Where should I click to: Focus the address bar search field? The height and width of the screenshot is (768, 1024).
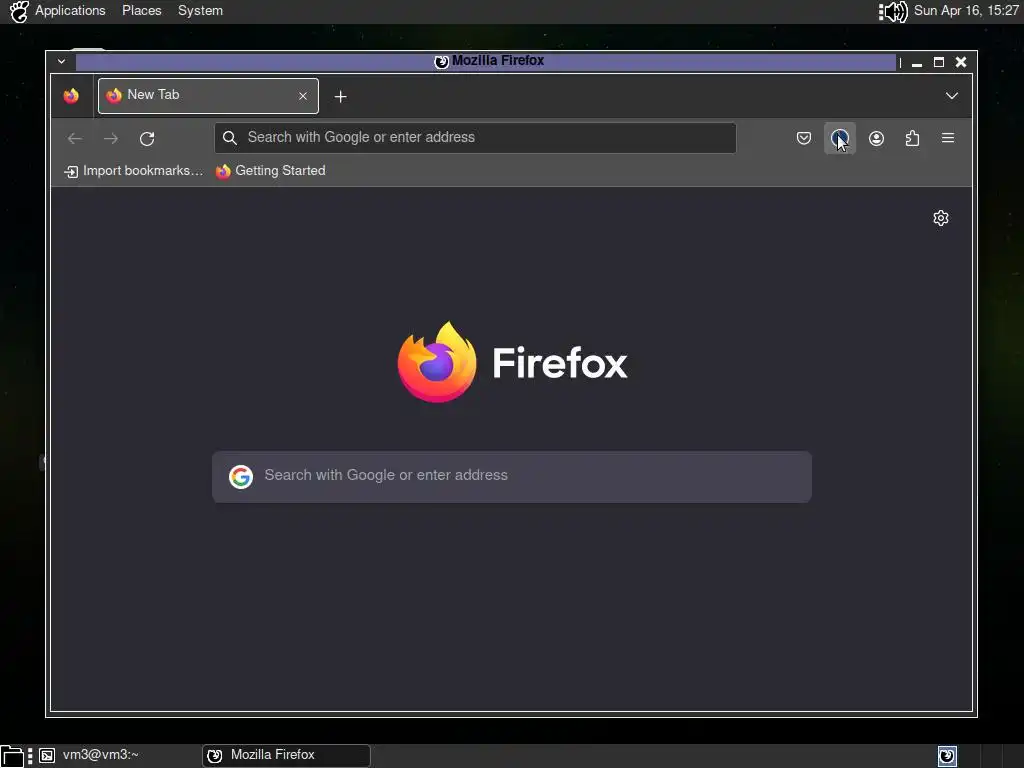[x=475, y=138]
